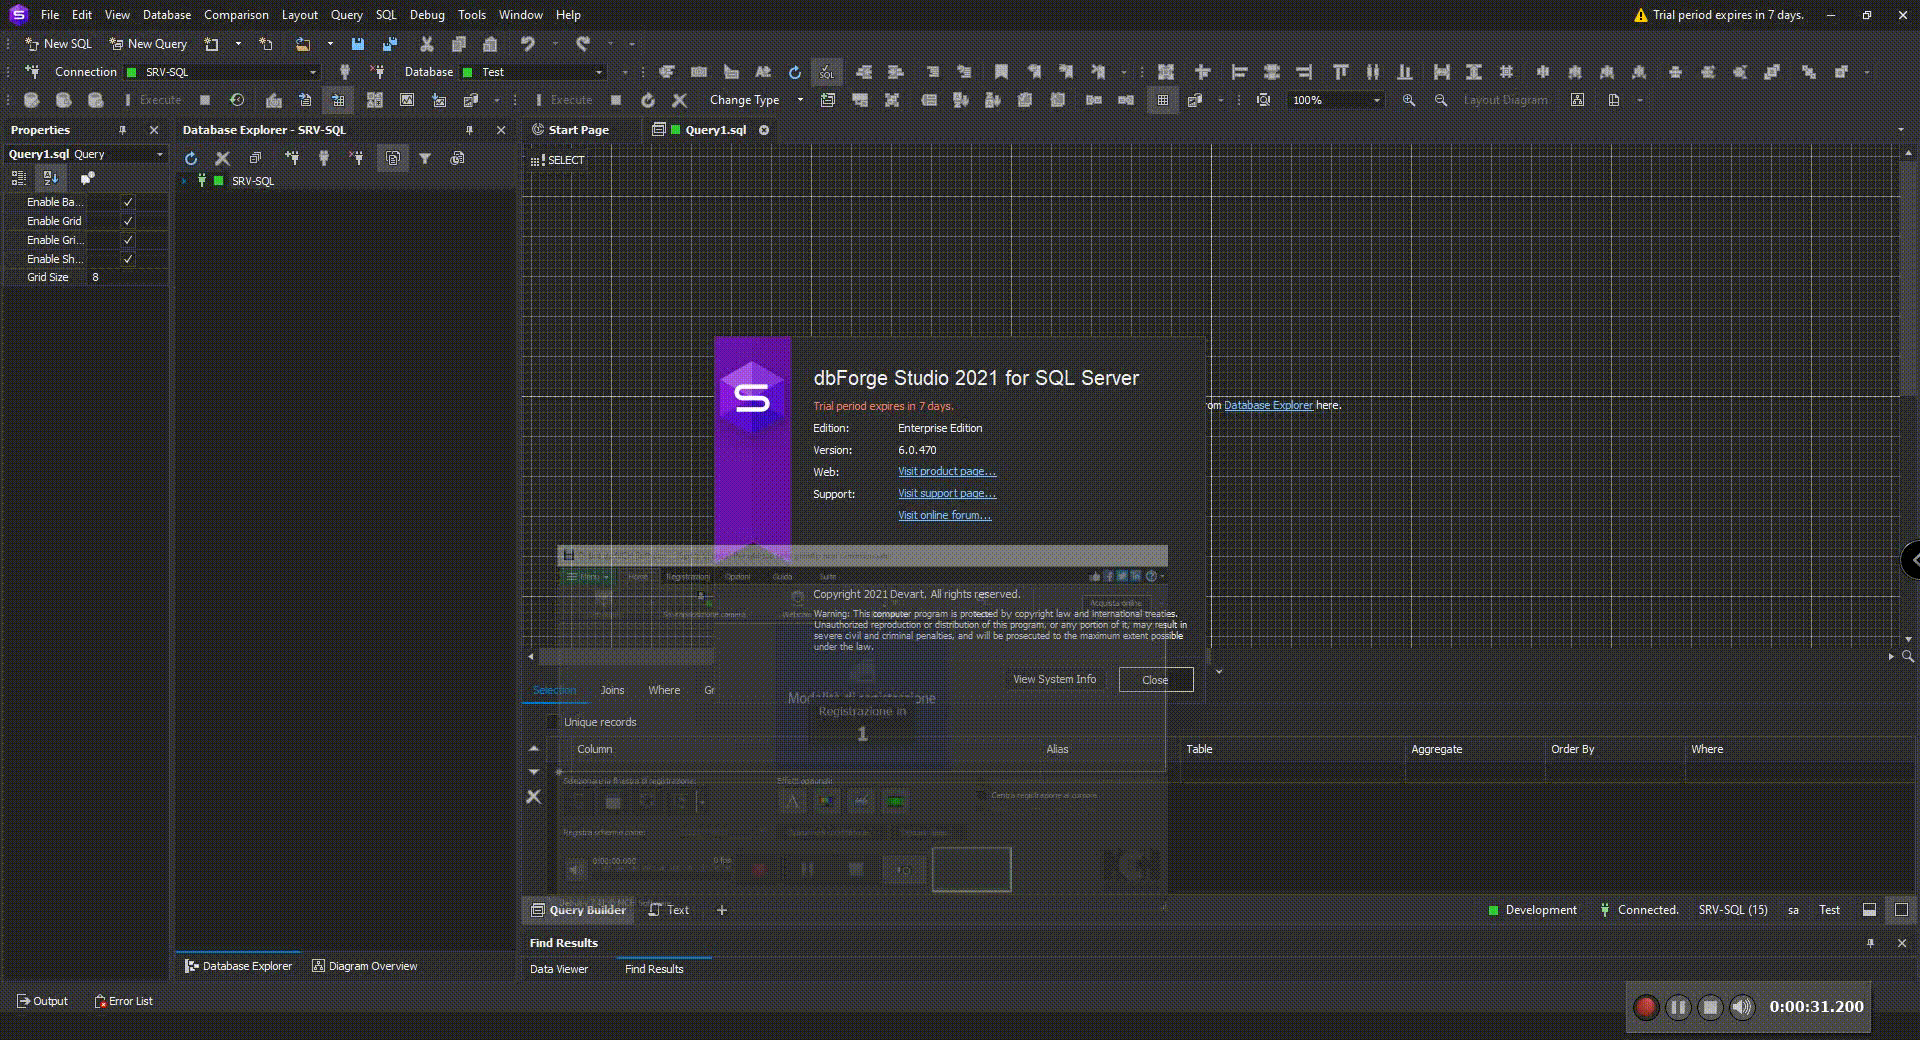Open the Tools menu
The image size is (1920, 1040).
pos(471,15)
